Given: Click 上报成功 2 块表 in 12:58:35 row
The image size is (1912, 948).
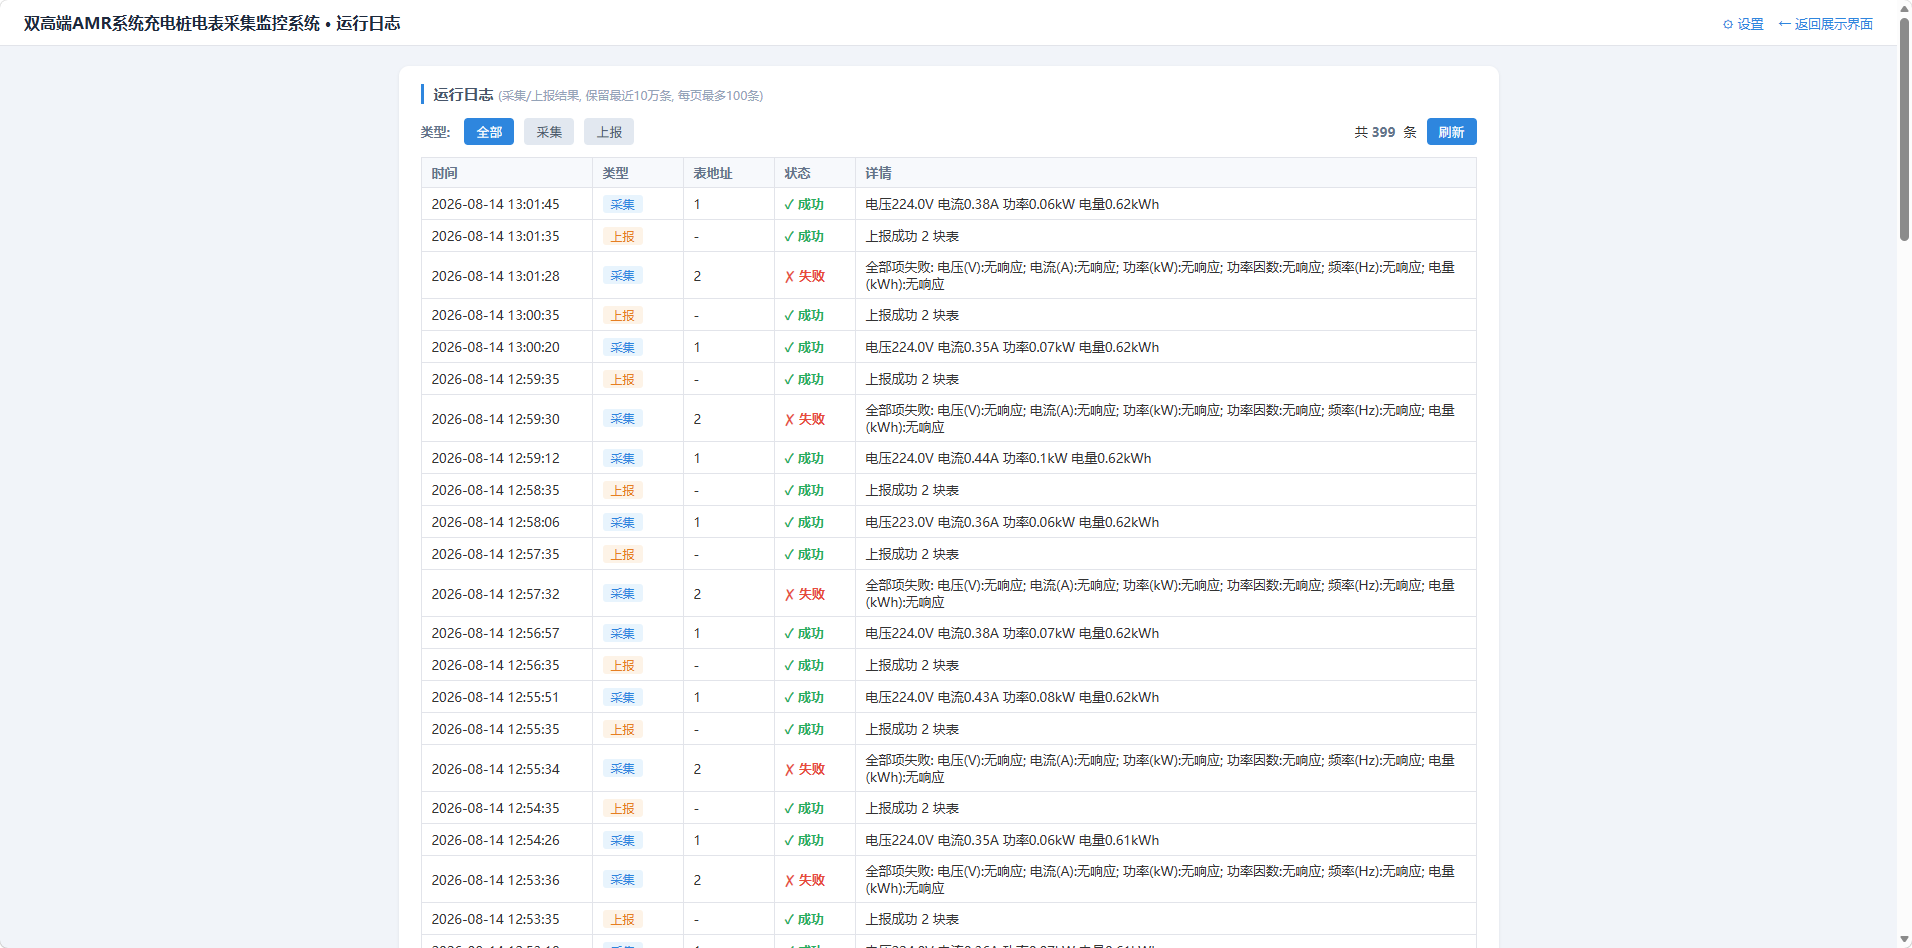Looking at the screenshot, I should (912, 490).
